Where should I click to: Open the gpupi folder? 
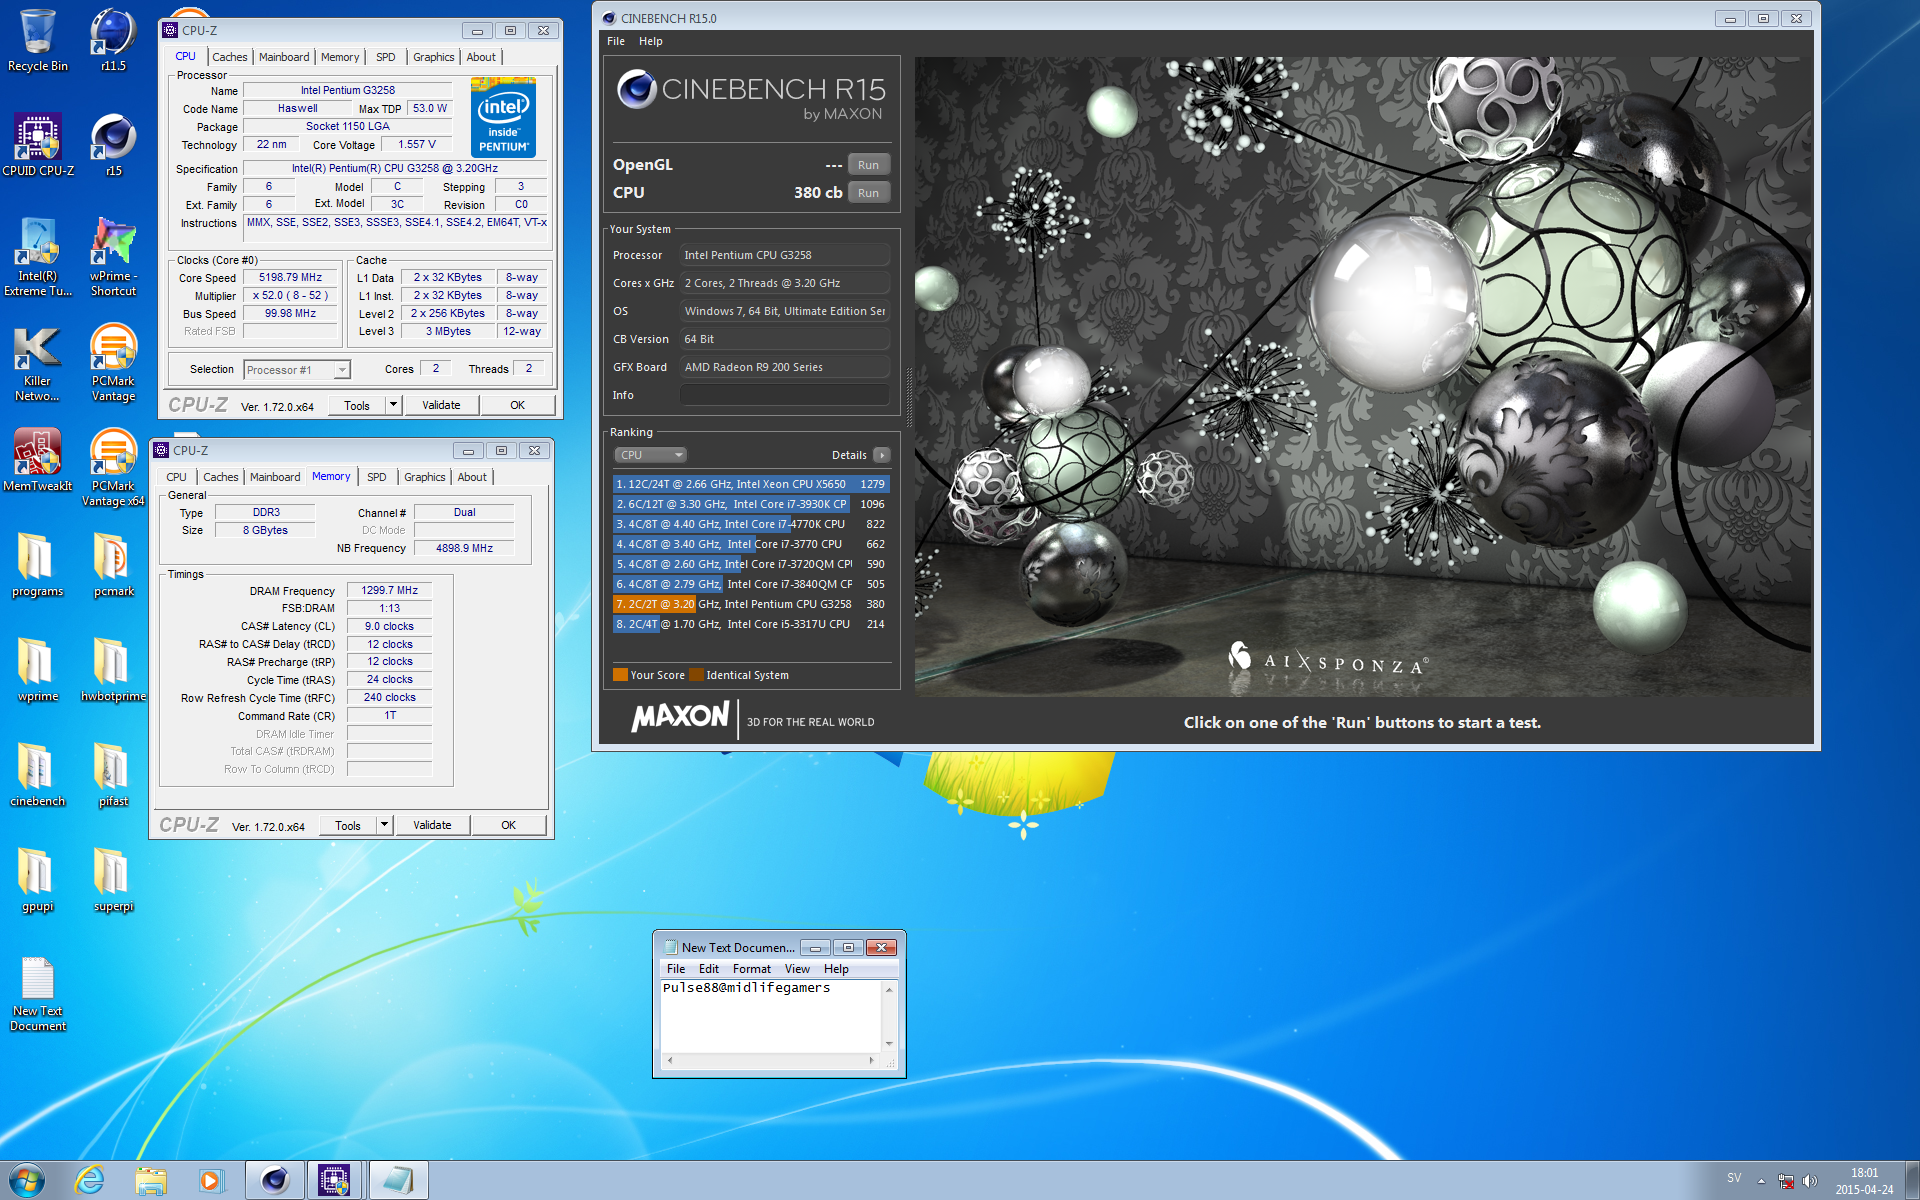click(38, 880)
